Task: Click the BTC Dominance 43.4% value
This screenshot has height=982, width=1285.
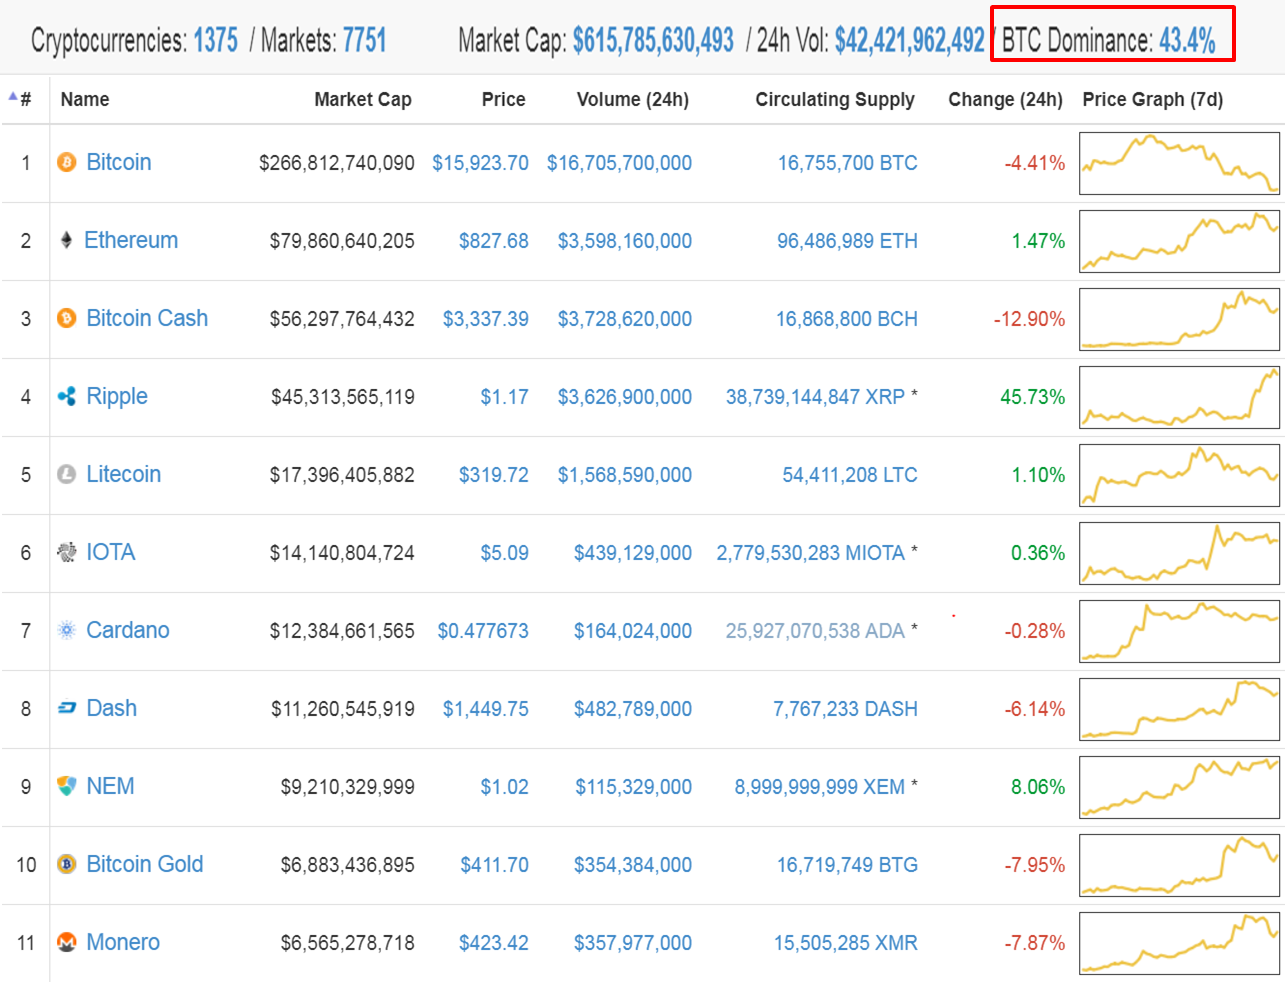Action: click(1187, 40)
